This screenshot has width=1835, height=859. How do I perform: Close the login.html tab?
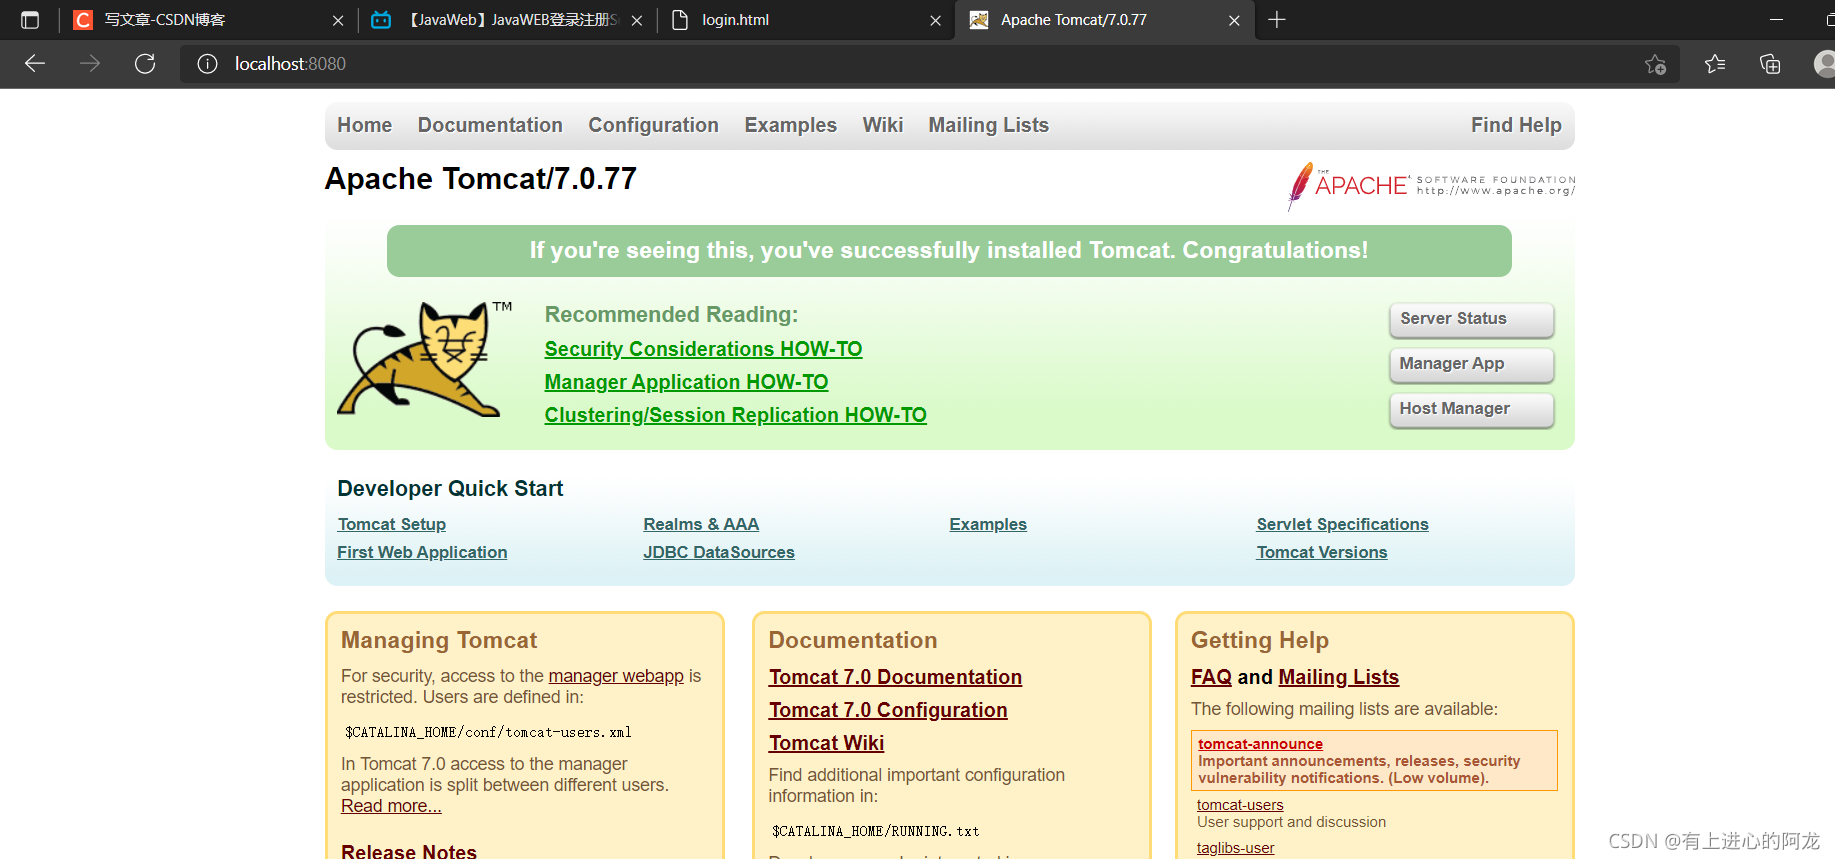pos(935,20)
